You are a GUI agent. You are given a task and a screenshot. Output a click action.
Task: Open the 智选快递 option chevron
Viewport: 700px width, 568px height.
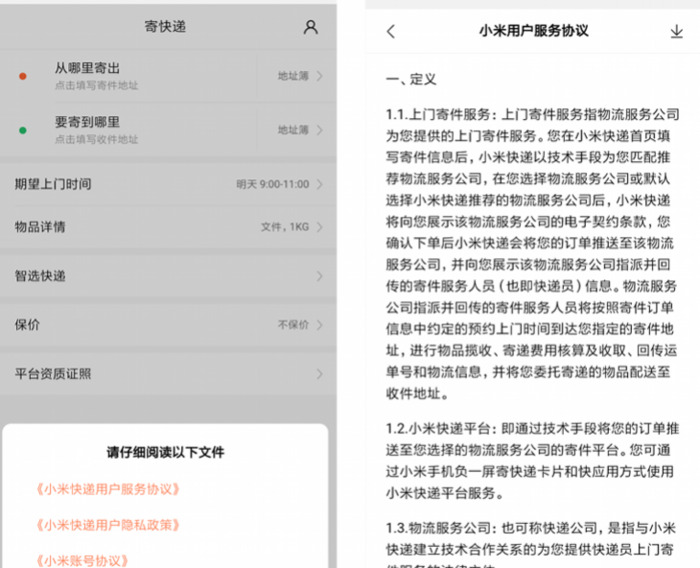[319, 276]
